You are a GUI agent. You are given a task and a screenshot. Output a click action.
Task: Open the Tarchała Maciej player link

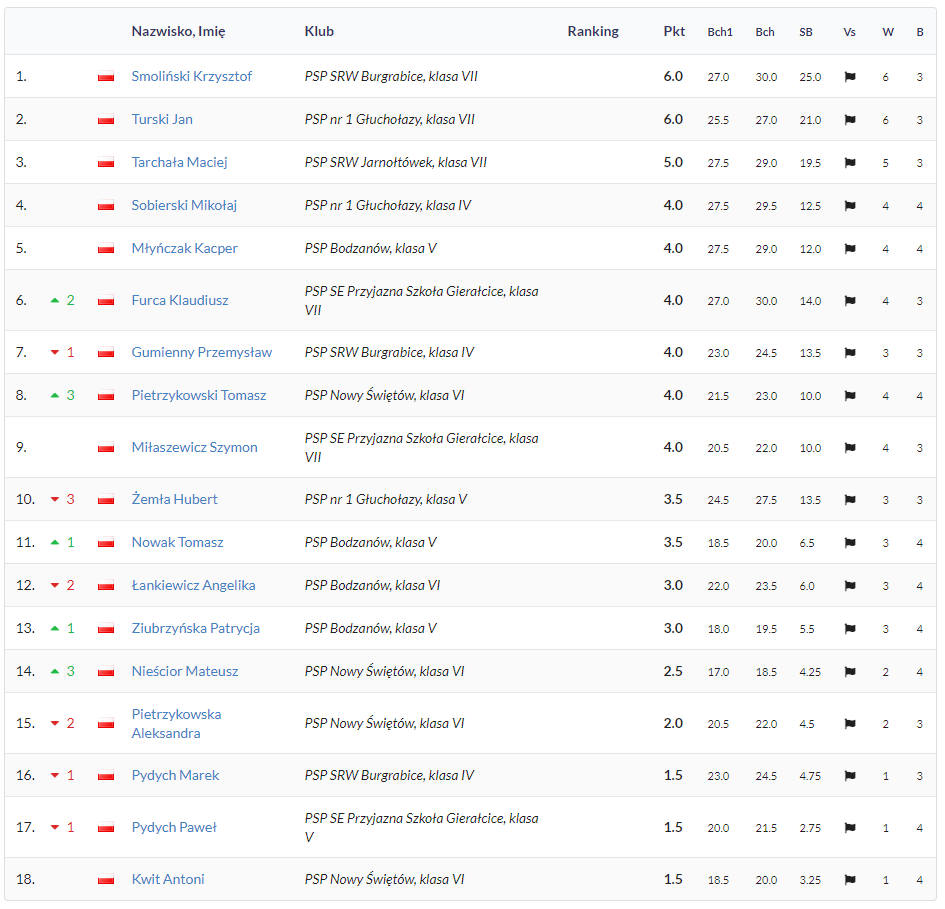[x=180, y=162]
